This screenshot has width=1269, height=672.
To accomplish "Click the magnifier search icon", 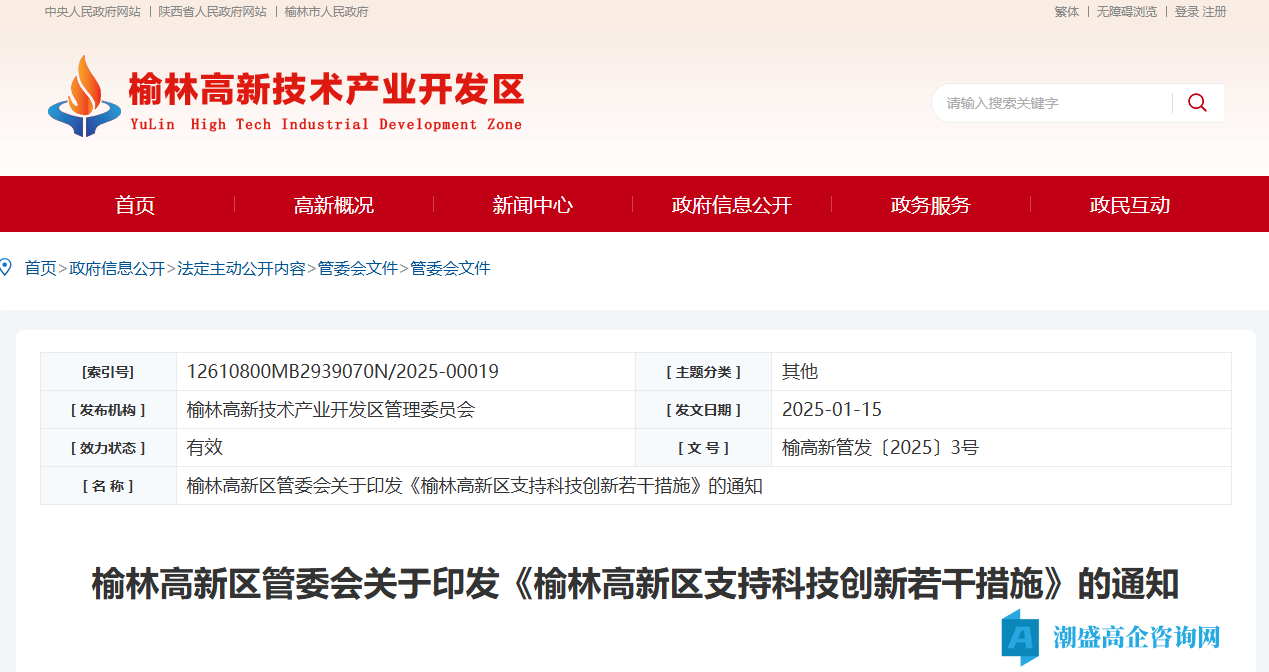I will [1197, 103].
